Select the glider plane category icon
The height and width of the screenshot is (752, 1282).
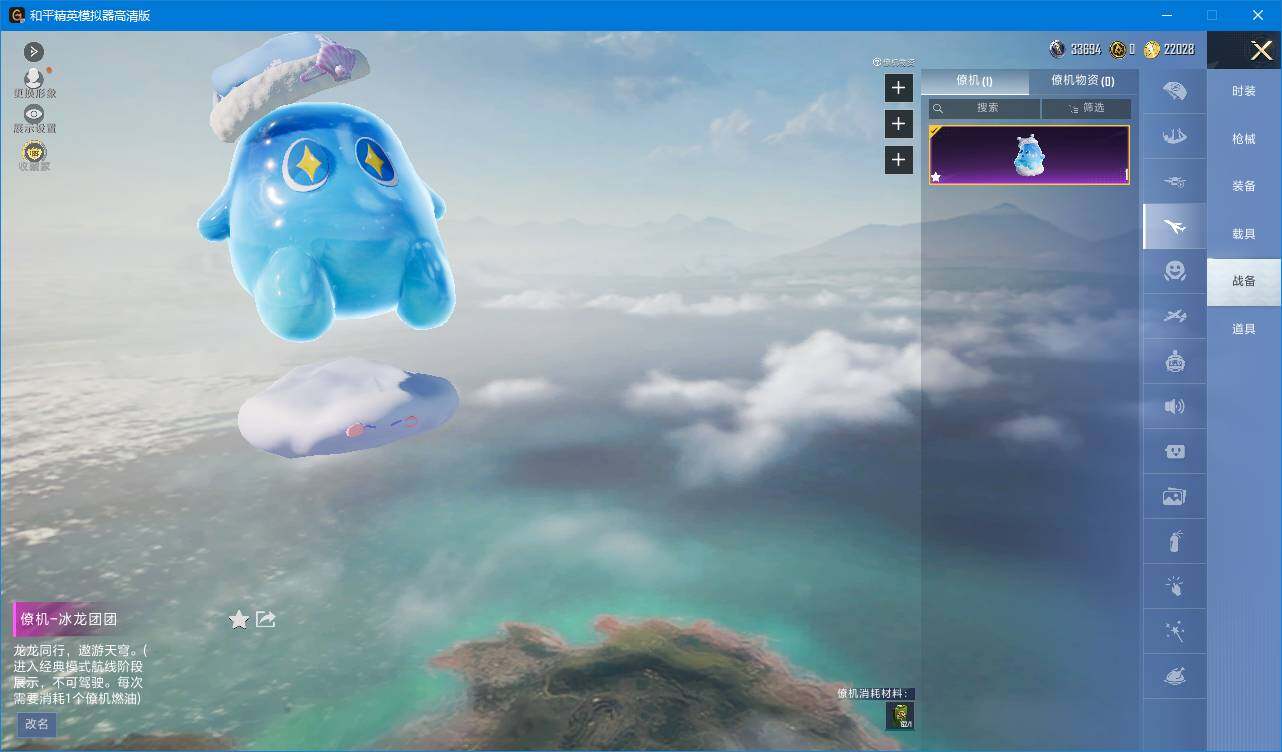(x=1174, y=316)
